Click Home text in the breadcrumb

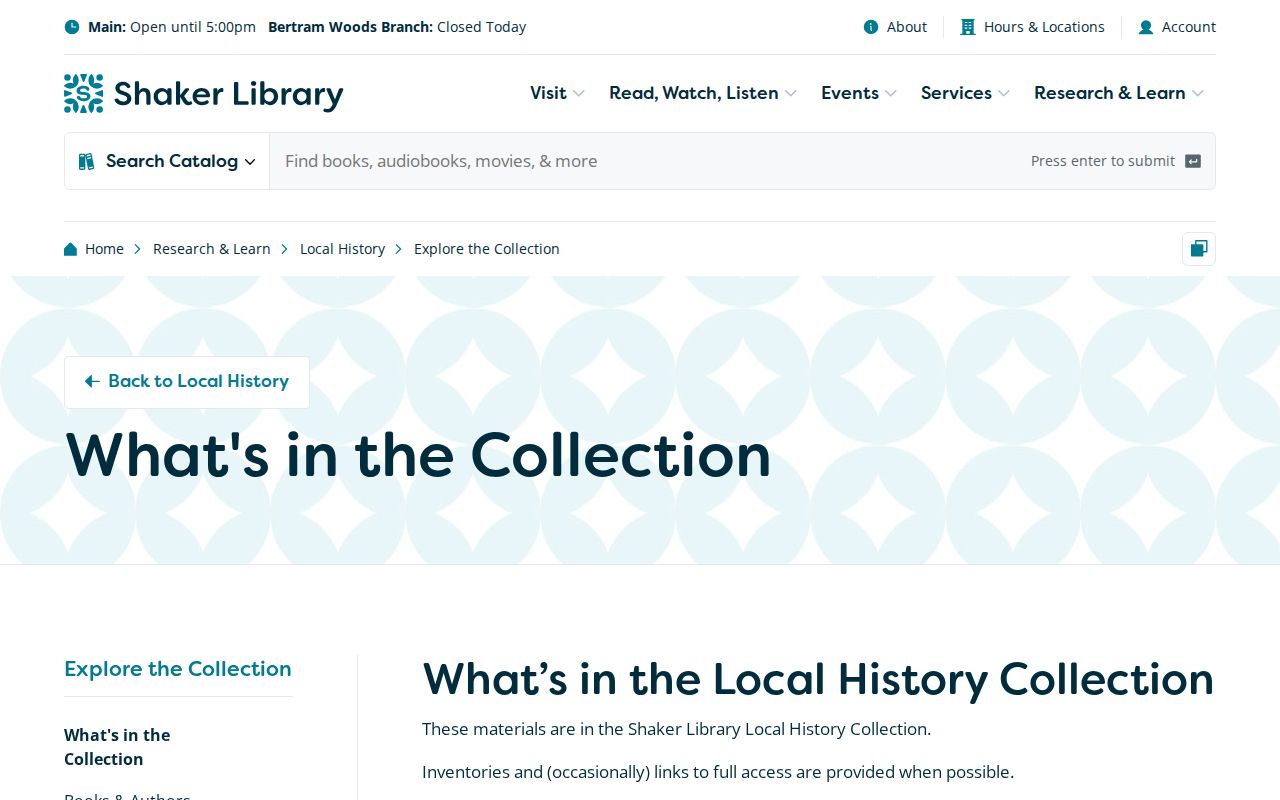pyautogui.click(x=104, y=249)
